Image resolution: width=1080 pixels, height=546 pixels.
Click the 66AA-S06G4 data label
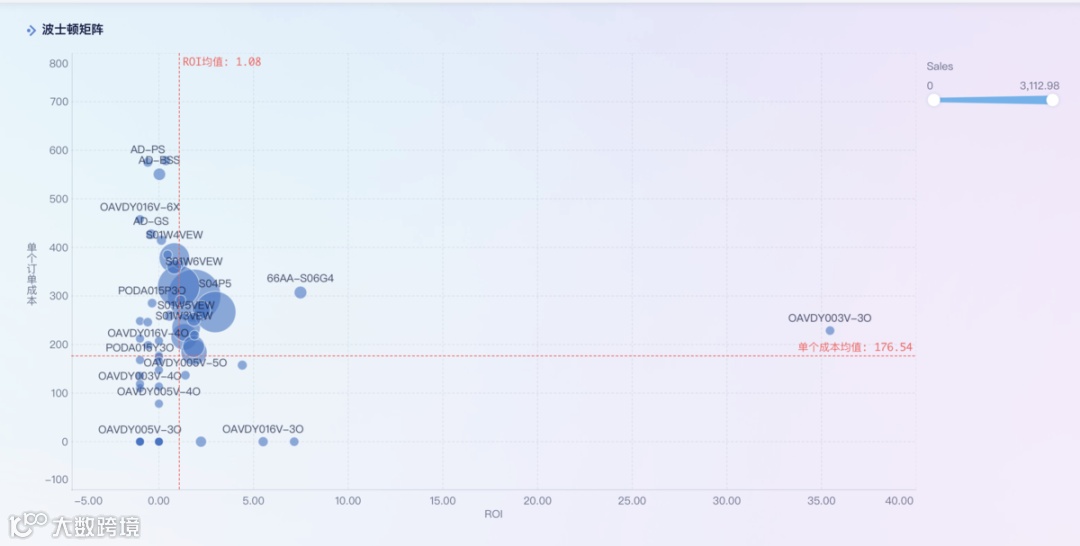[300, 278]
